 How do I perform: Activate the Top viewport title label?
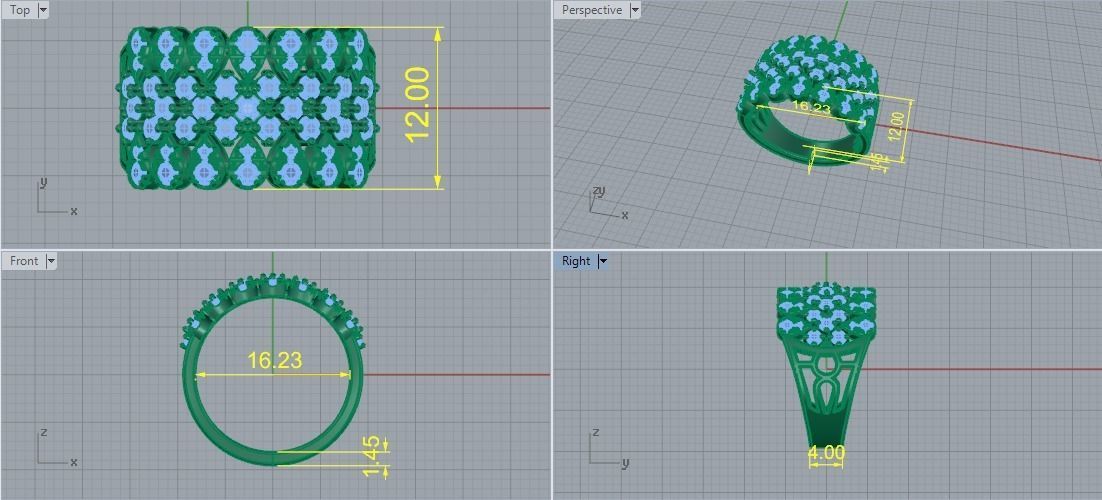tap(20, 10)
